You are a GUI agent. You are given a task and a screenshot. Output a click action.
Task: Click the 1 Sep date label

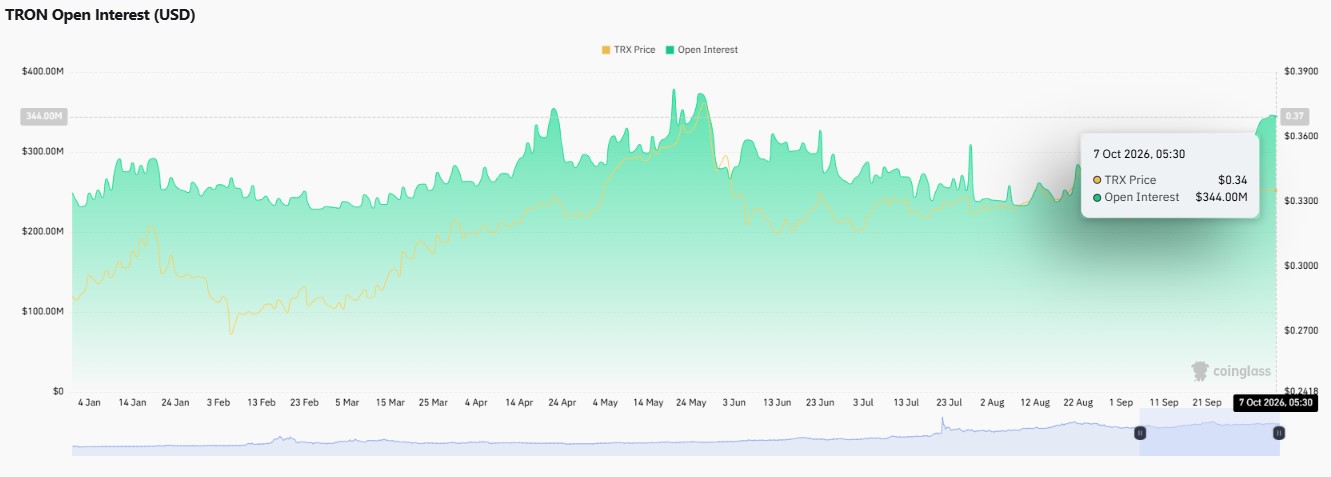(1121, 402)
